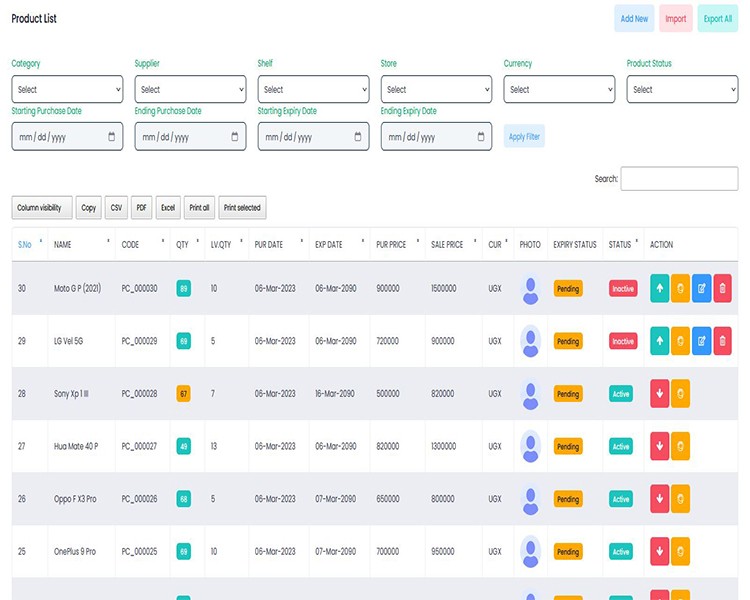Sort table by SALE PRICE column

[x=453, y=244]
